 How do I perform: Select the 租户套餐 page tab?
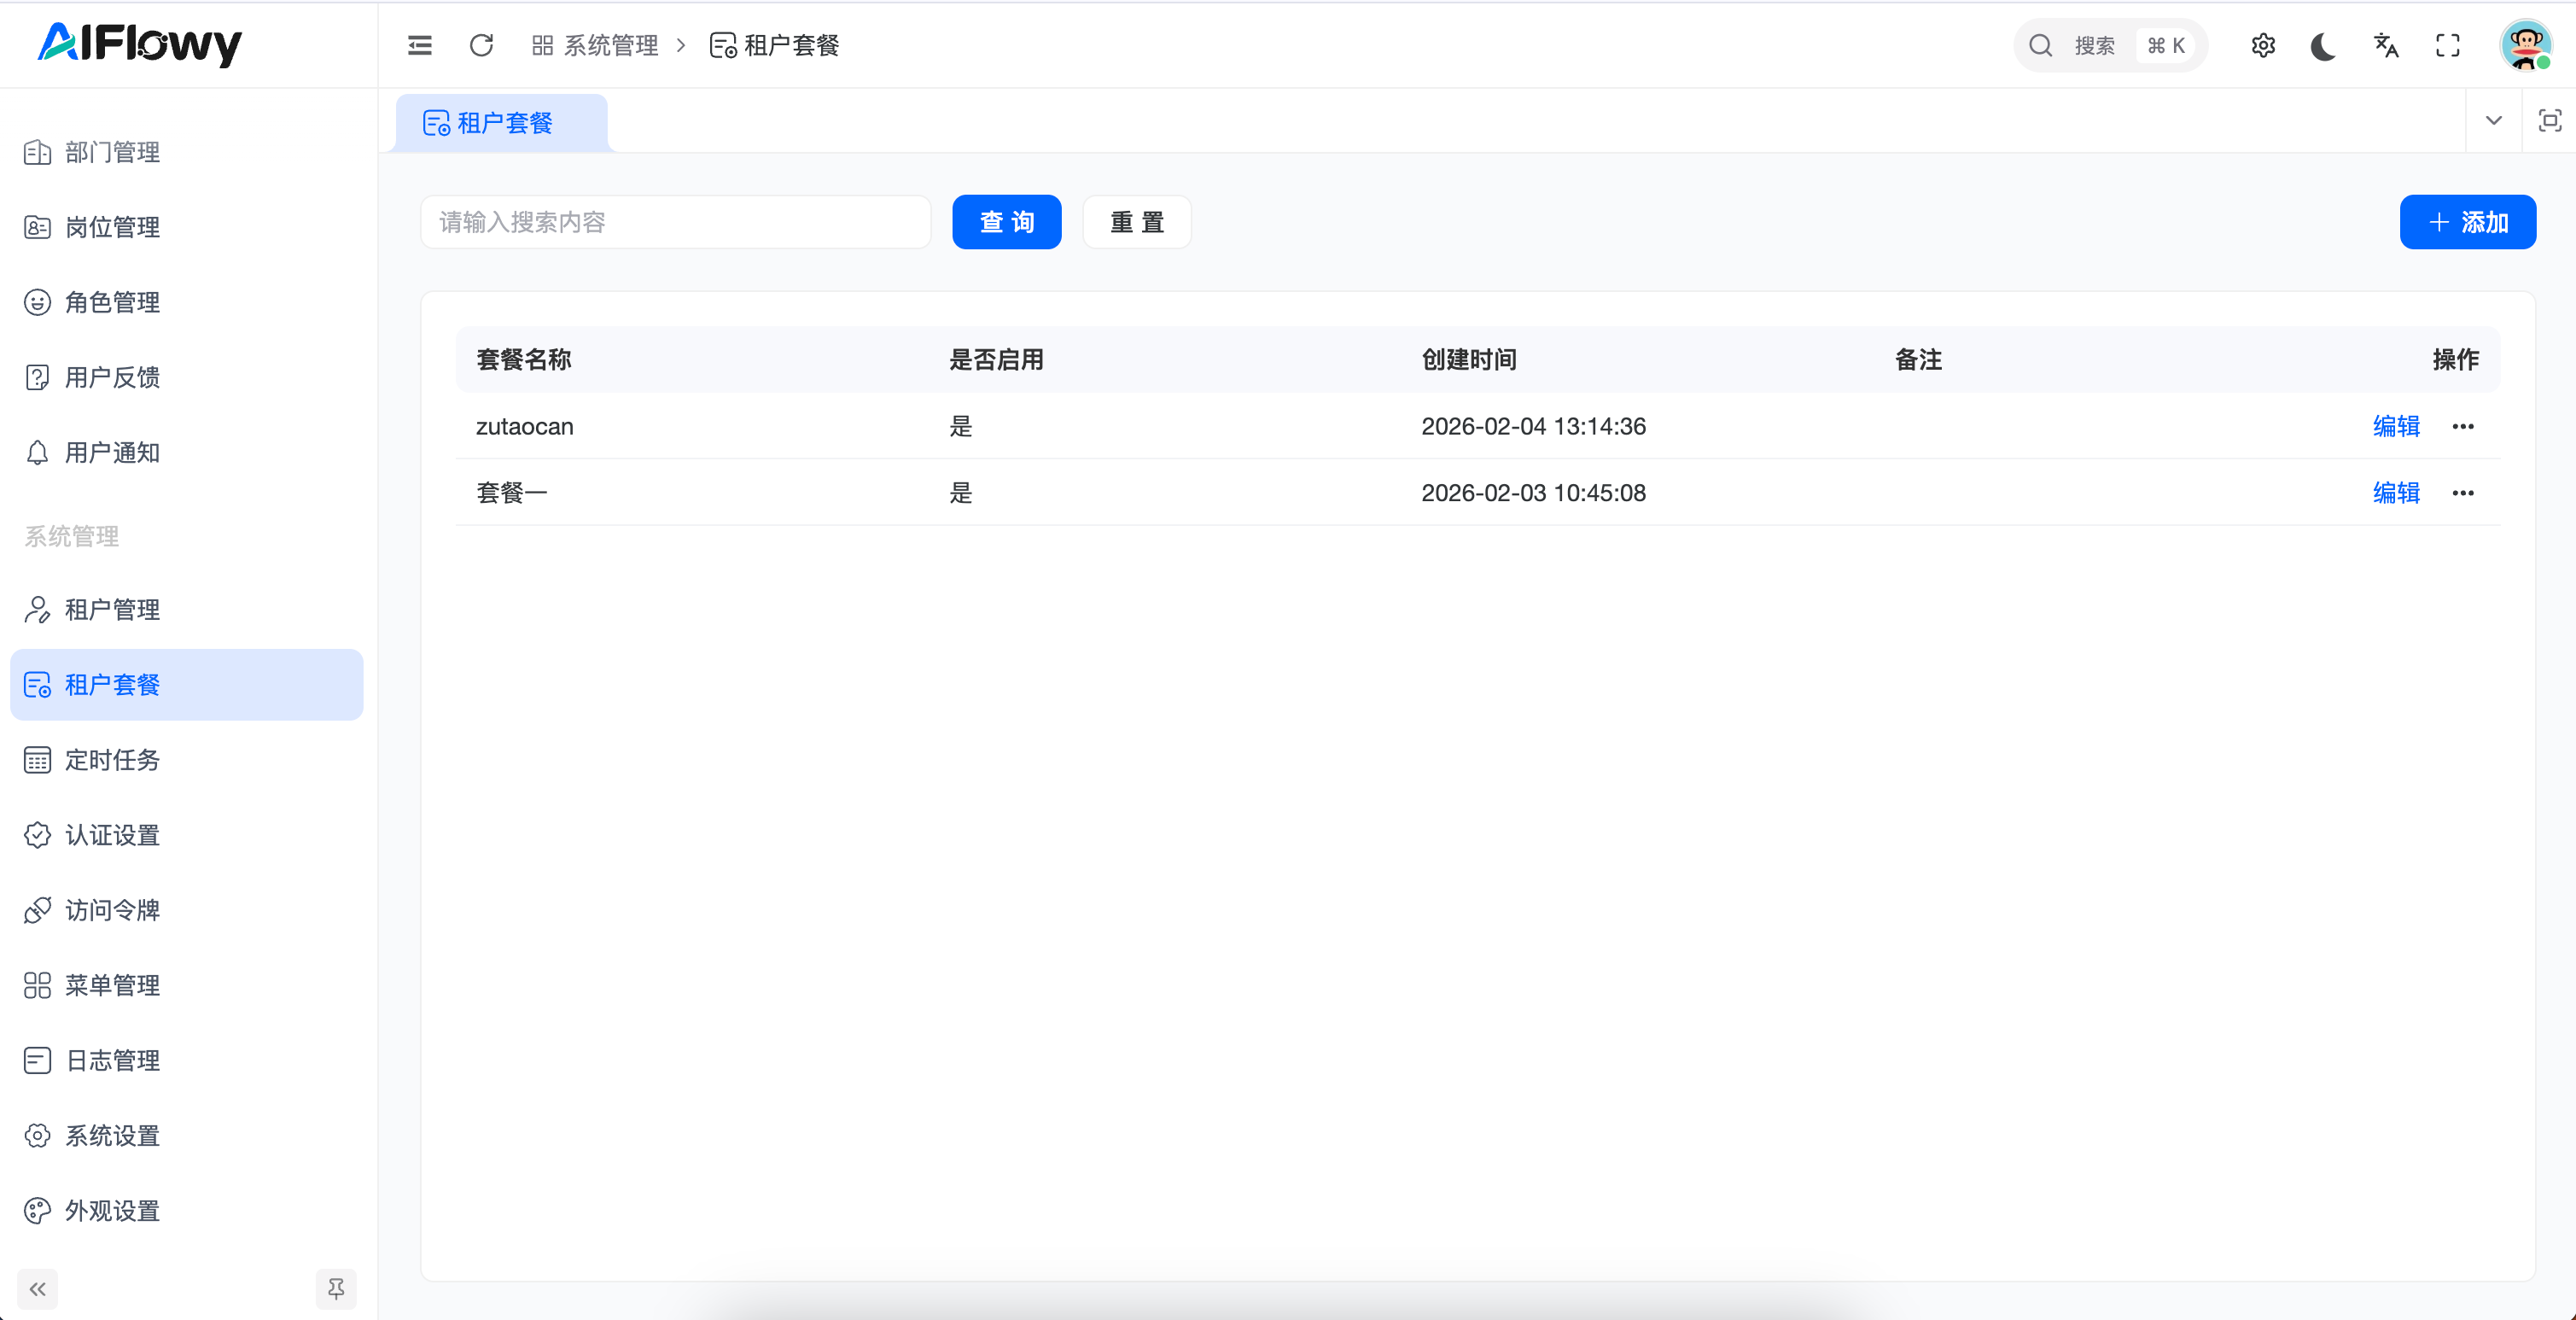coord(503,123)
